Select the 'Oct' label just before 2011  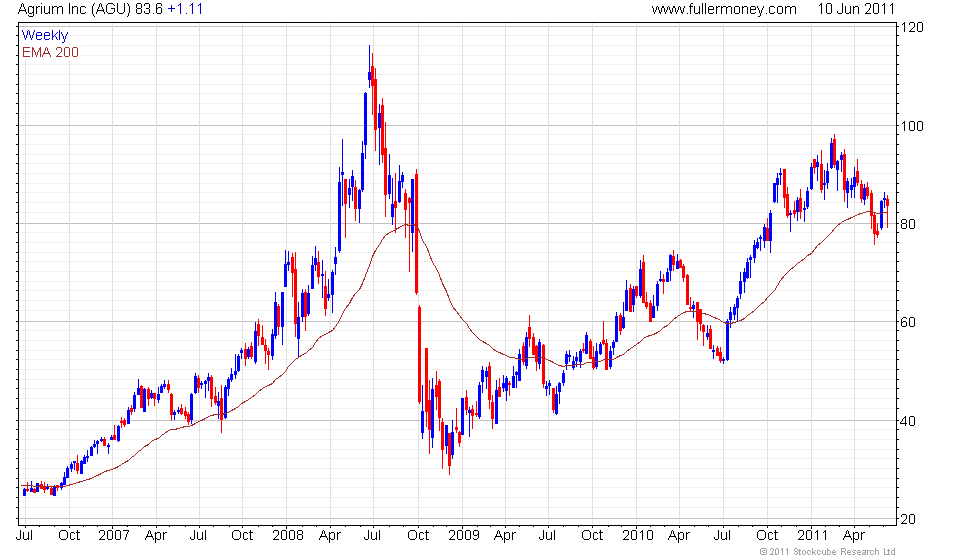click(x=767, y=536)
